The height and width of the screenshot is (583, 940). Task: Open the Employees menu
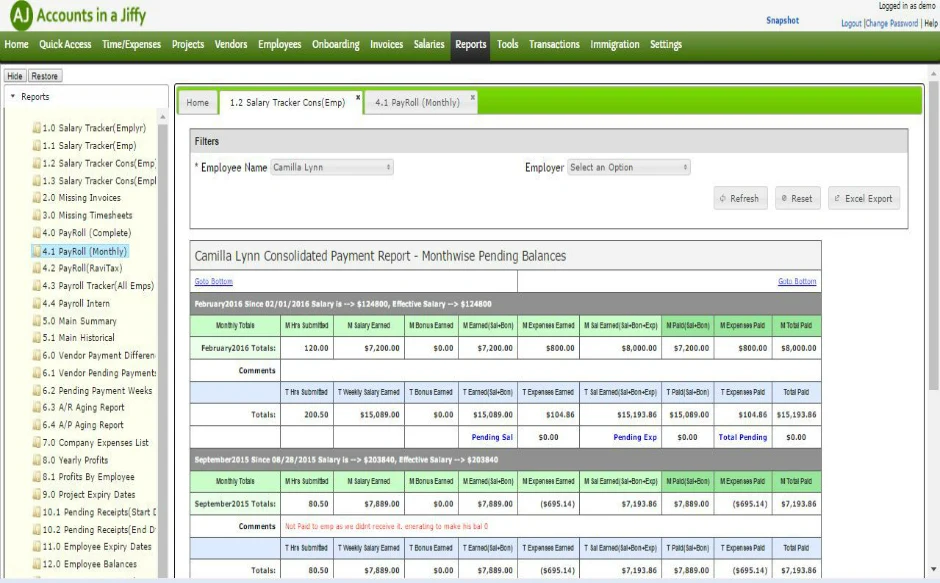click(279, 44)
